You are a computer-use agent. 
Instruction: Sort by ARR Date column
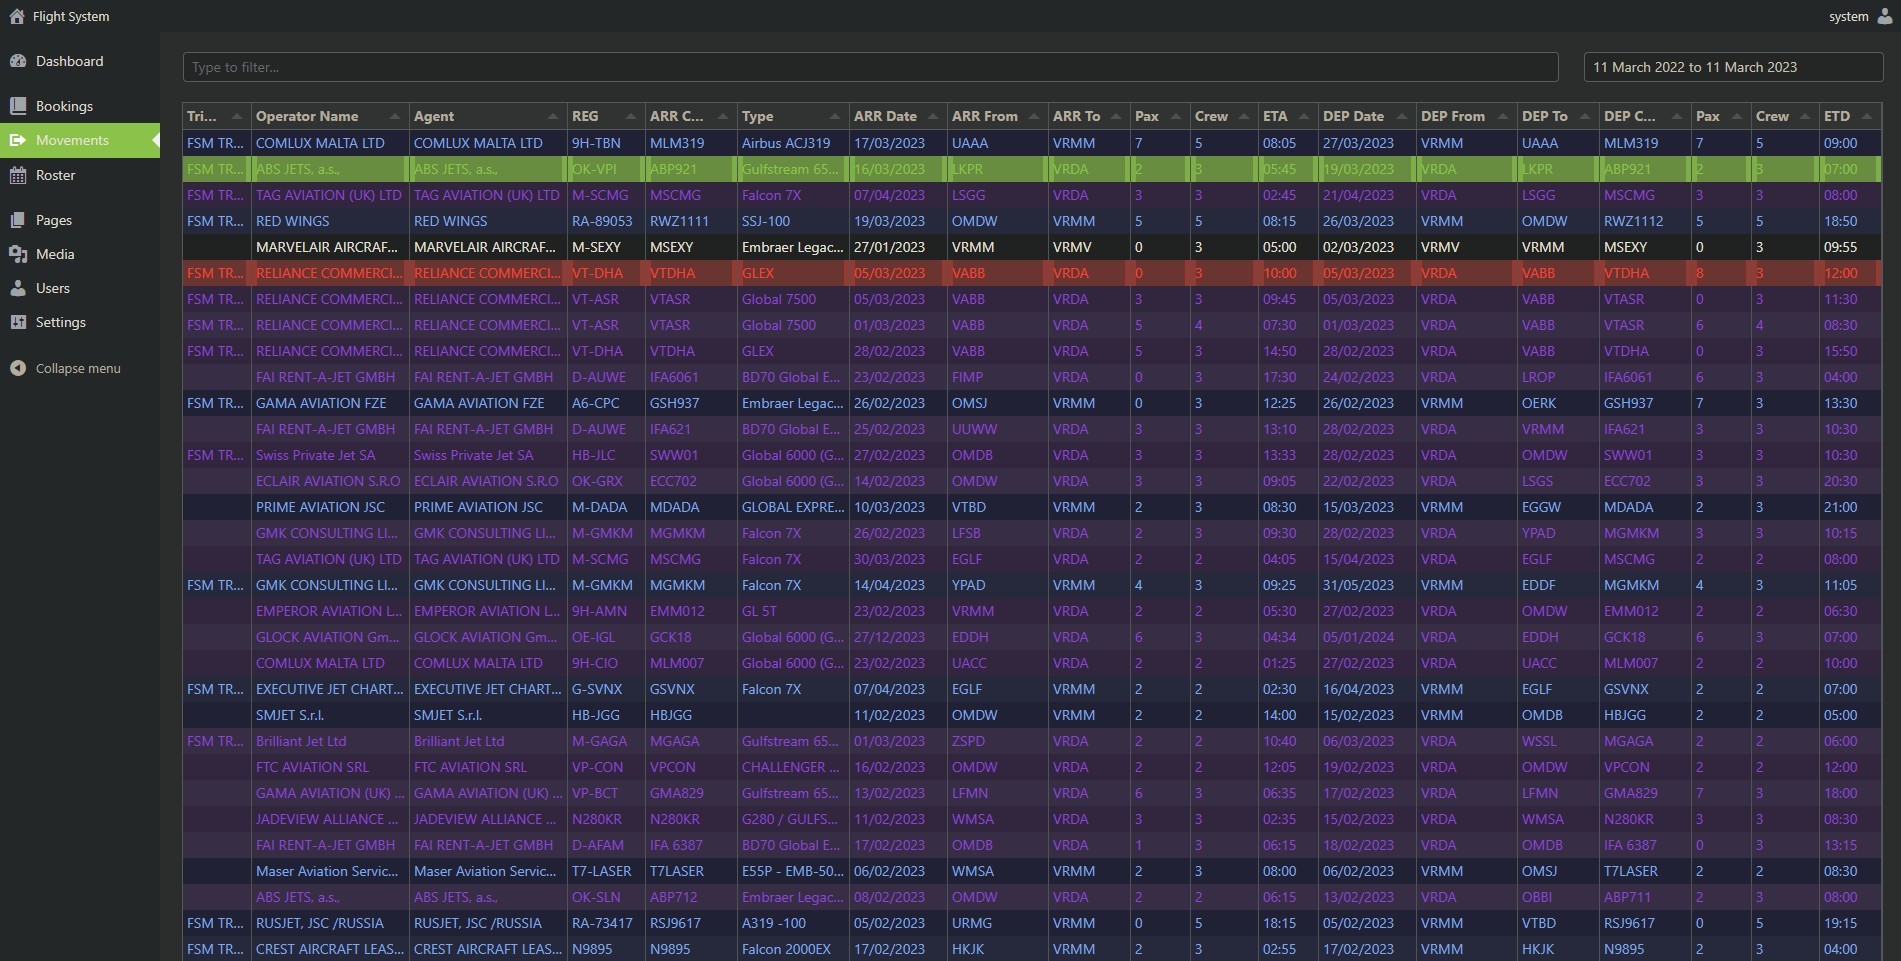(897, 116)
